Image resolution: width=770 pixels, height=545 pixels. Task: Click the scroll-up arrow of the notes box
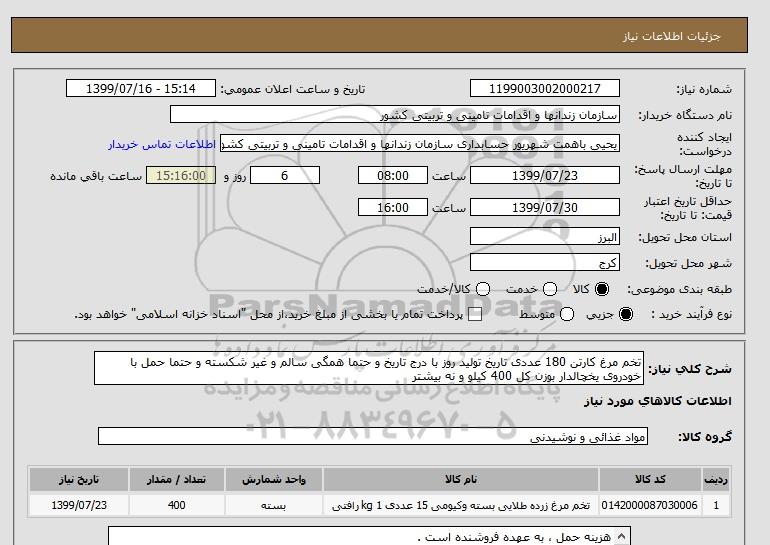(621, 536)
